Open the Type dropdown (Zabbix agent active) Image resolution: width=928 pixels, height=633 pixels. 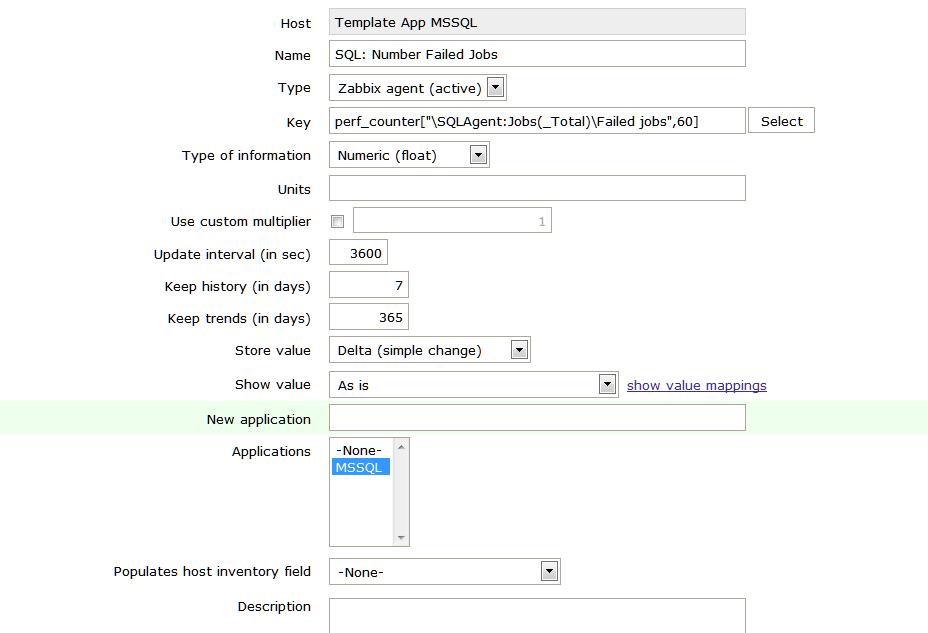point(418,88)
